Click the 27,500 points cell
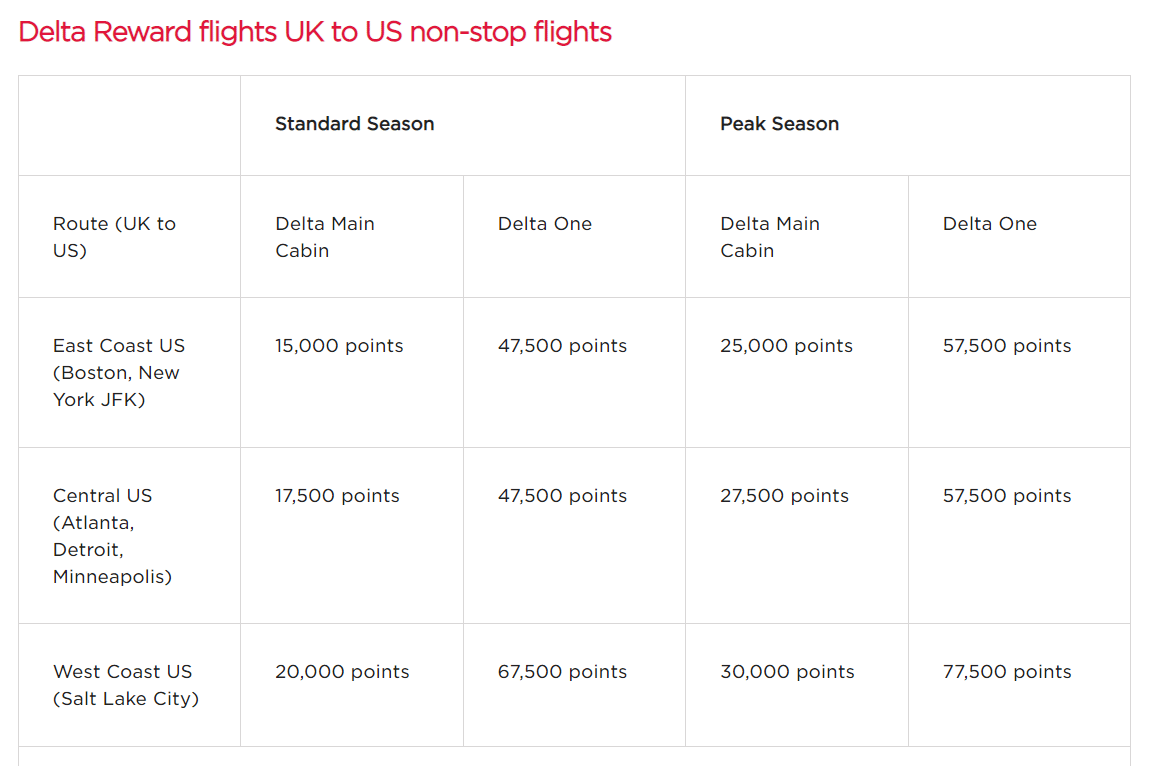The width and height of the screenshot is (1172, 766). click(784, 496)
